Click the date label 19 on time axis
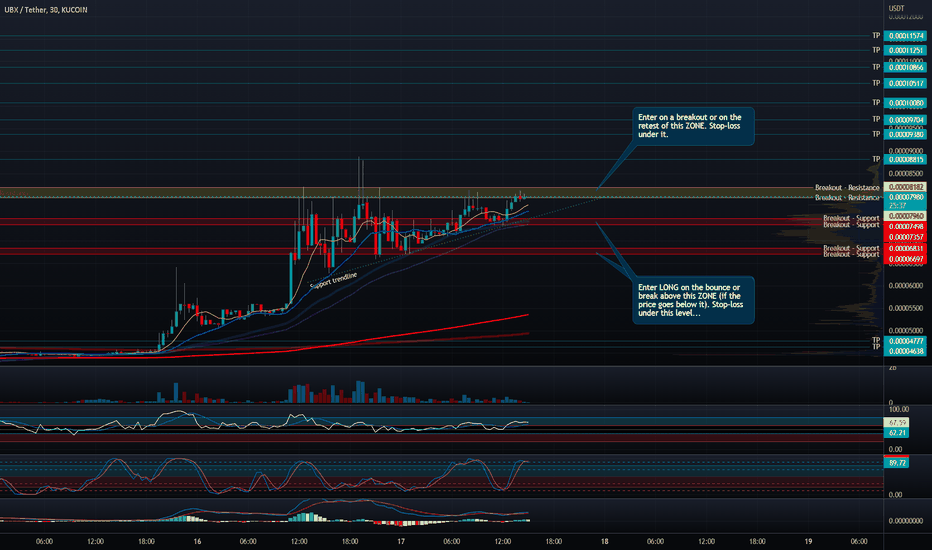The image size is (932, 550). pos(808,542)
